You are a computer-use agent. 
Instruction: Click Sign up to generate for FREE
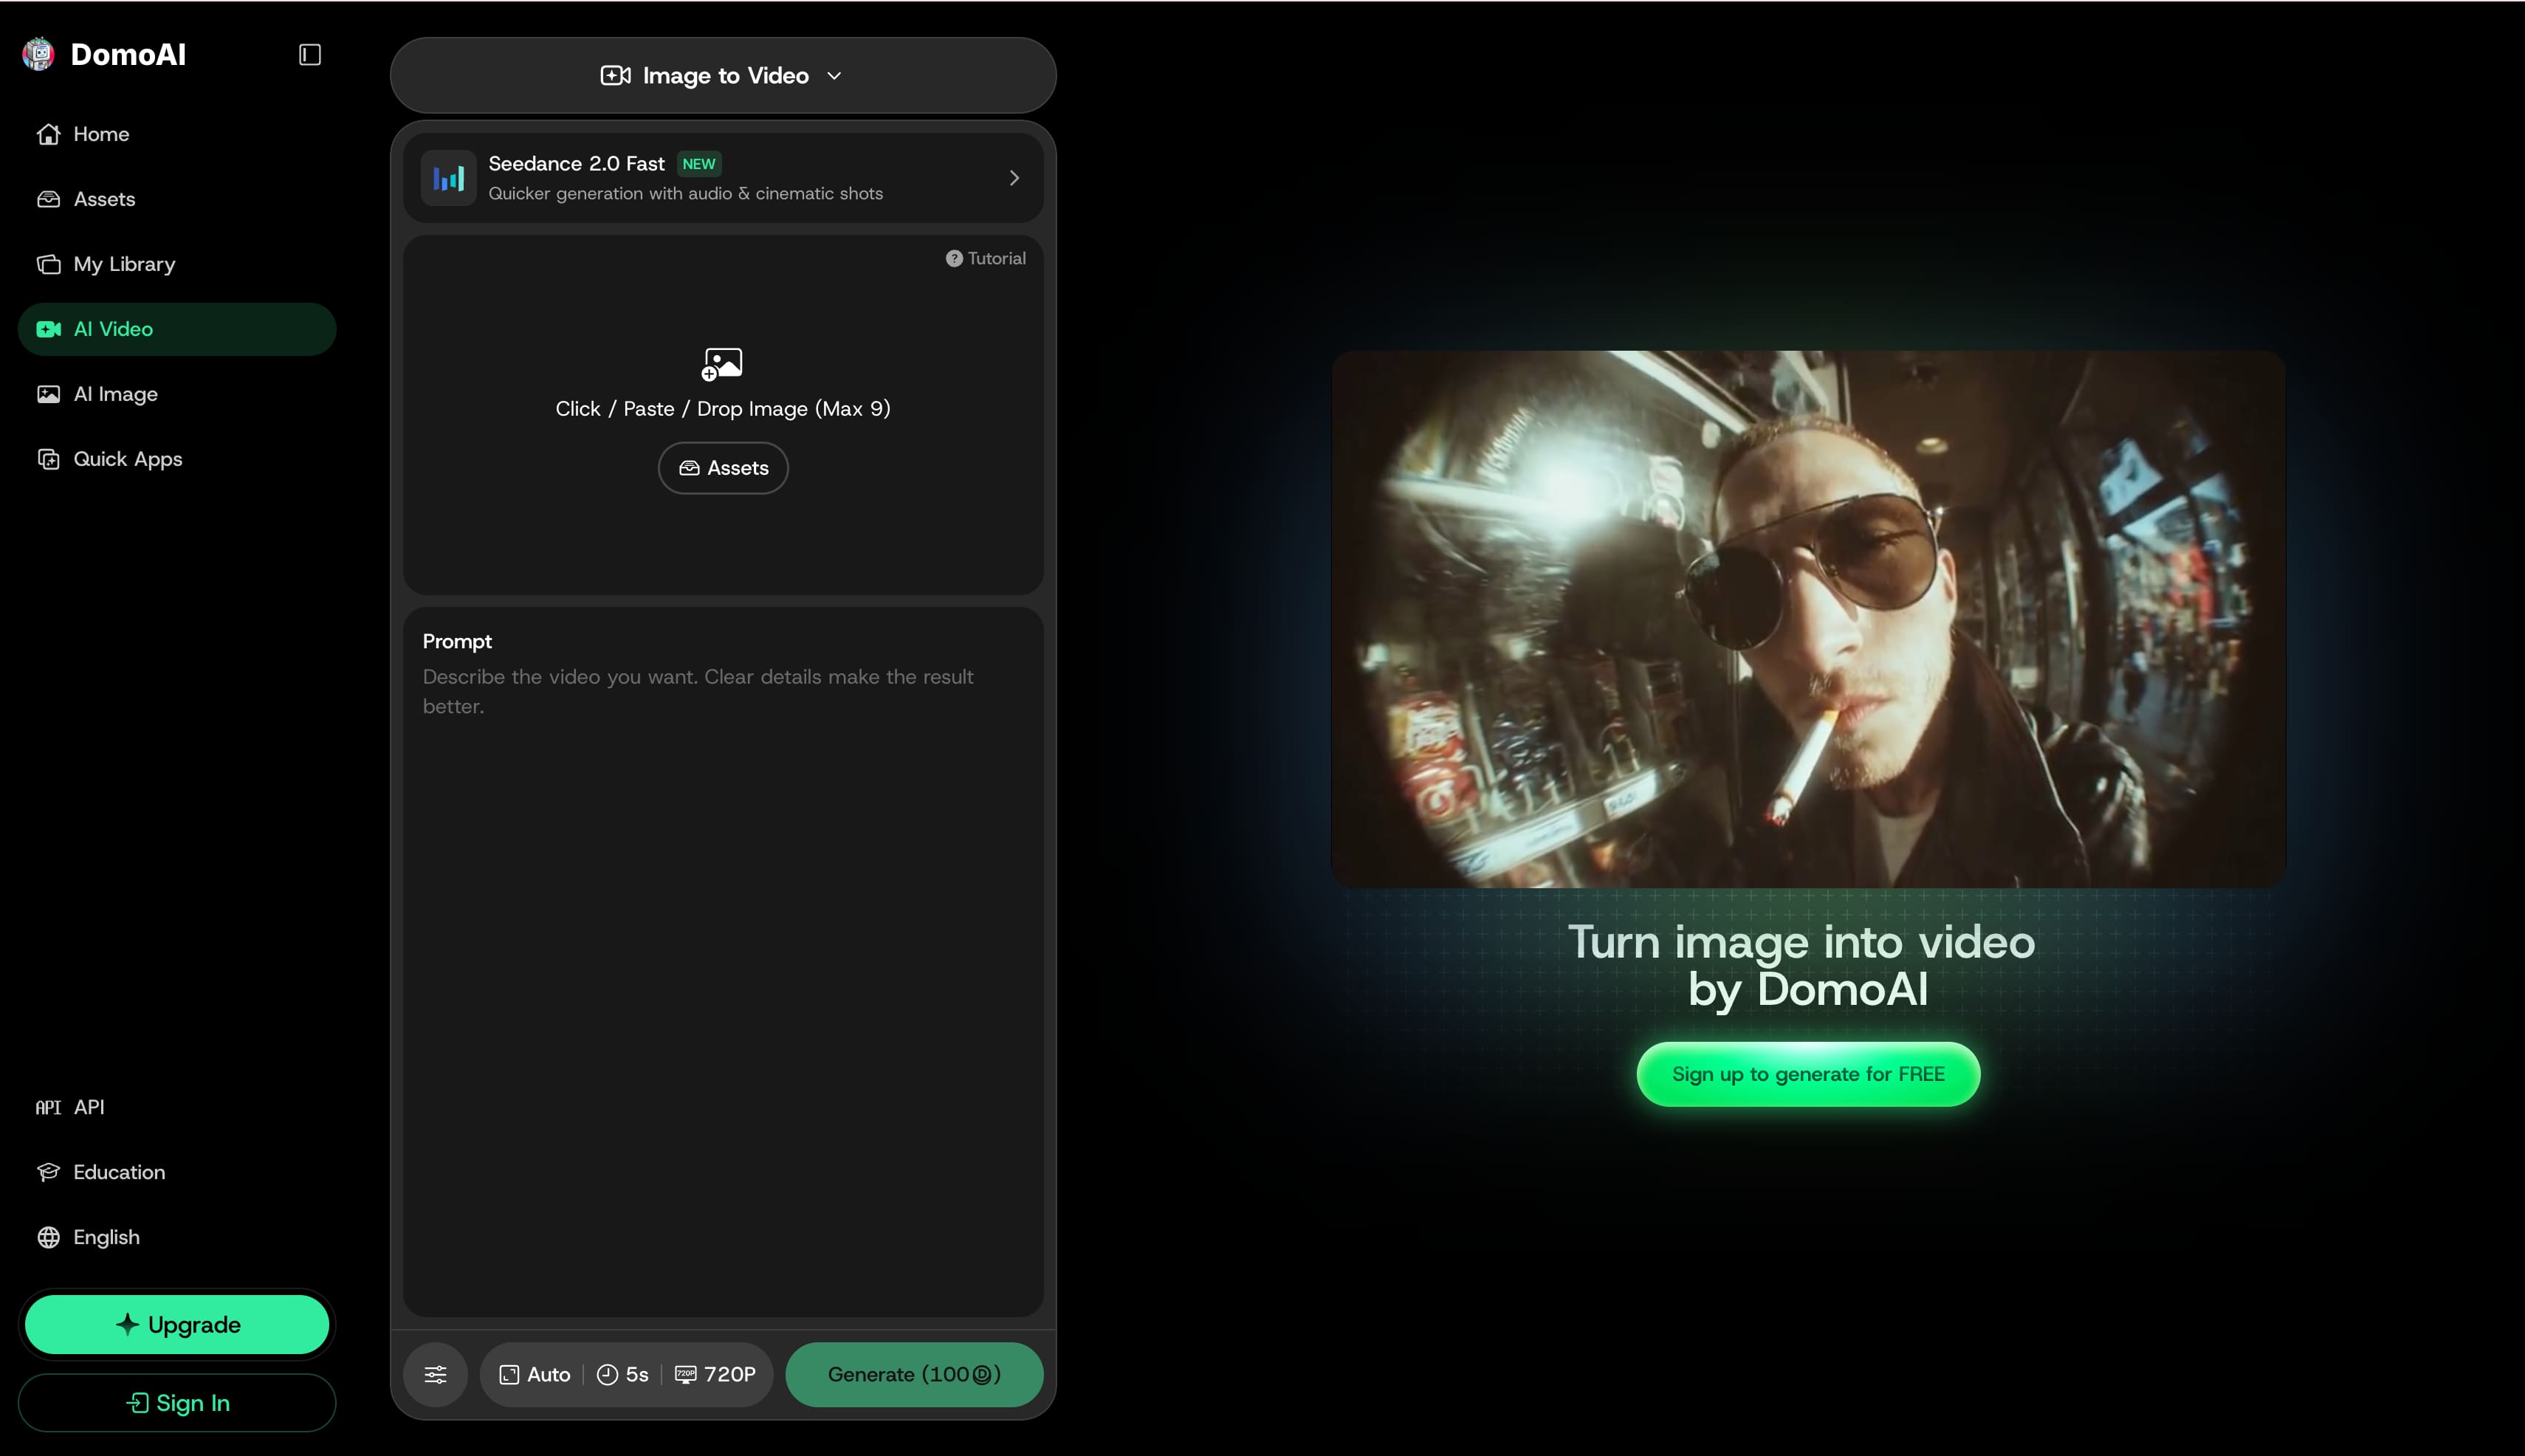1808,1074
